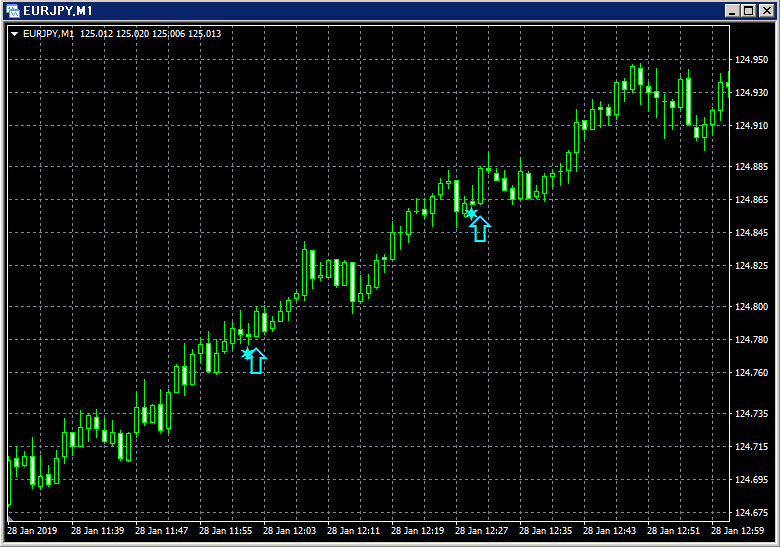The image size is (780, 547).
Task: Click the 28 Jan 2019 date label
Action: (32, 531)
